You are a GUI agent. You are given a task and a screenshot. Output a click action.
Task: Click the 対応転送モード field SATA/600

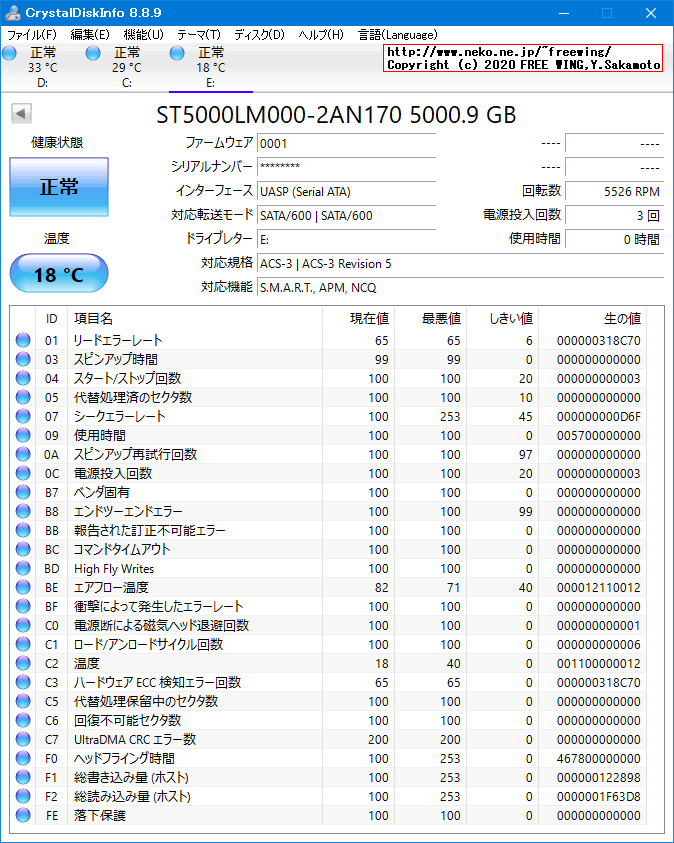pos(346,215)
